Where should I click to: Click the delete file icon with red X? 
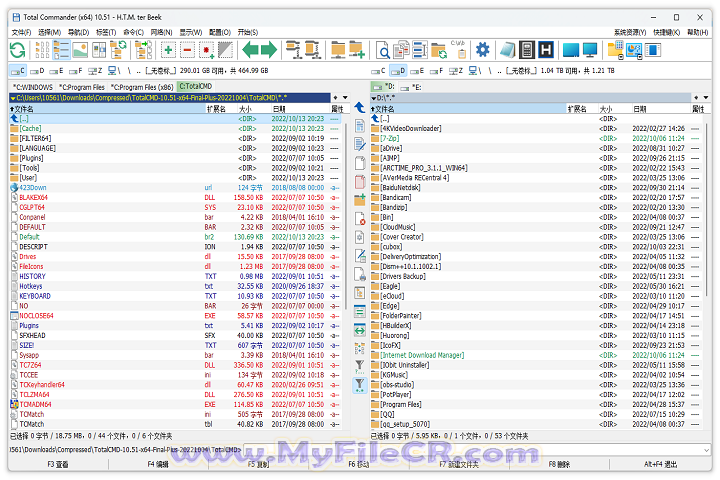tap(360, 219)
